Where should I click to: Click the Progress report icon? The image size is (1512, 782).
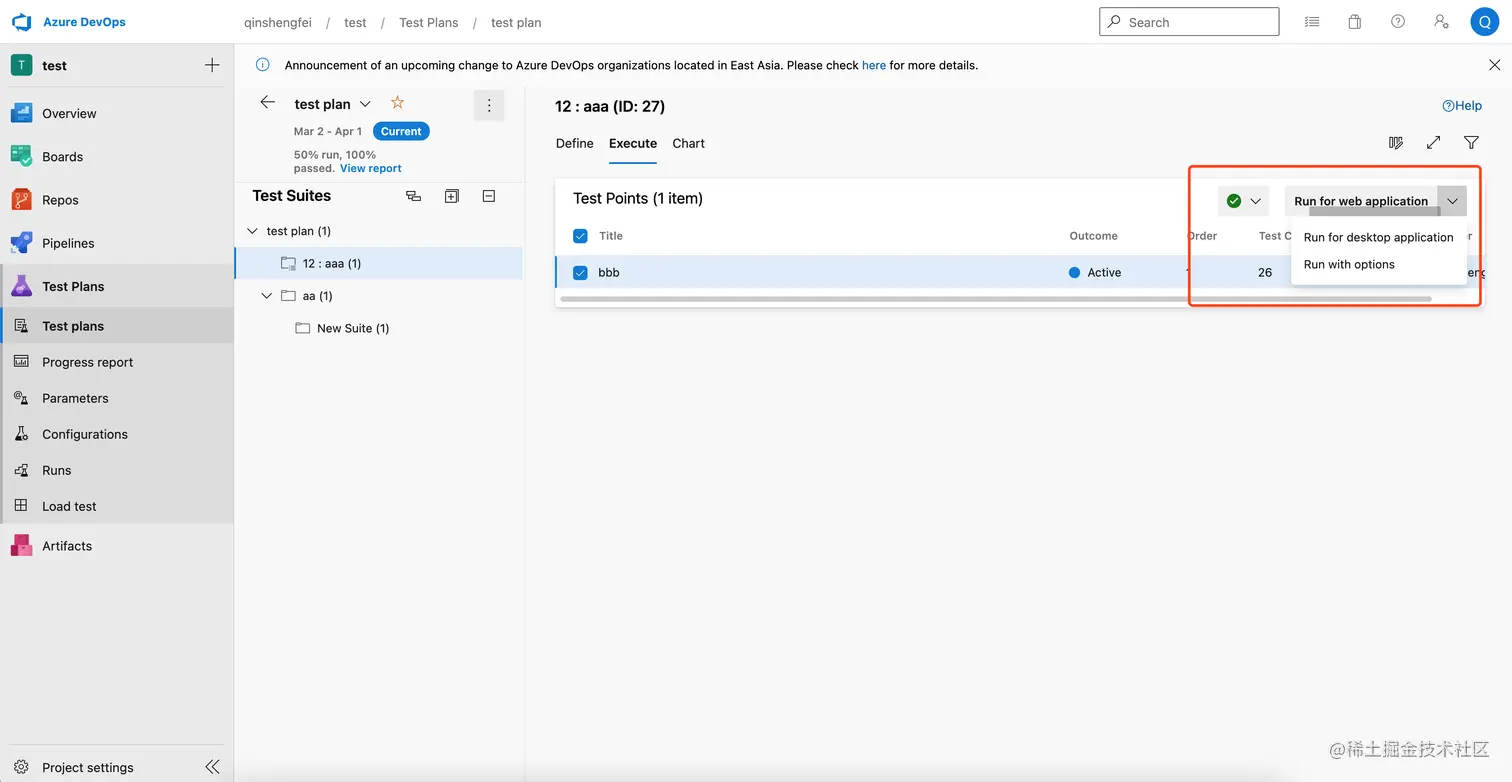(x=21, y=362)
